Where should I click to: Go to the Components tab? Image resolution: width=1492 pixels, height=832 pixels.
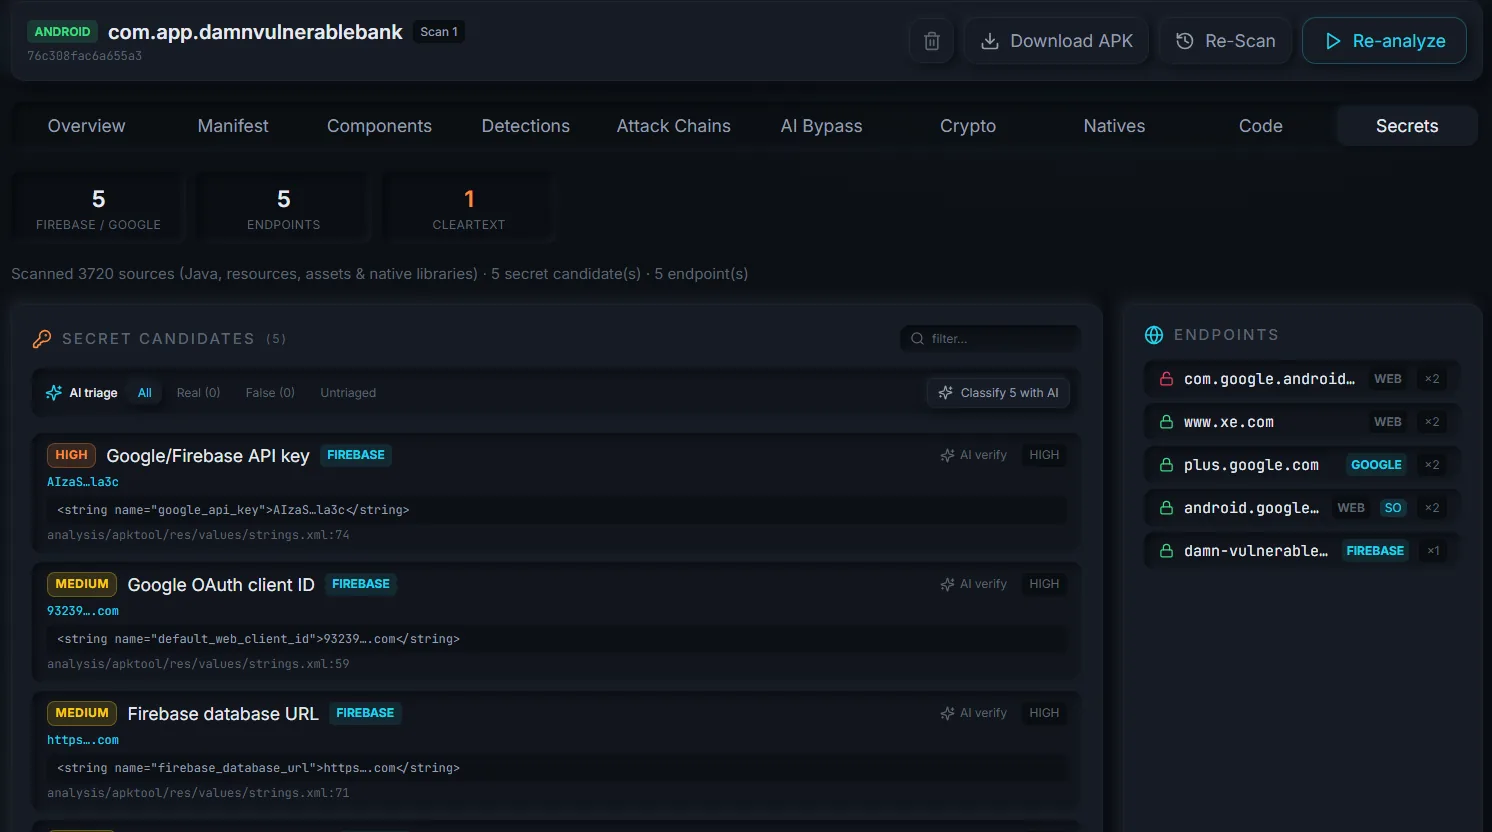pos(379,126)
